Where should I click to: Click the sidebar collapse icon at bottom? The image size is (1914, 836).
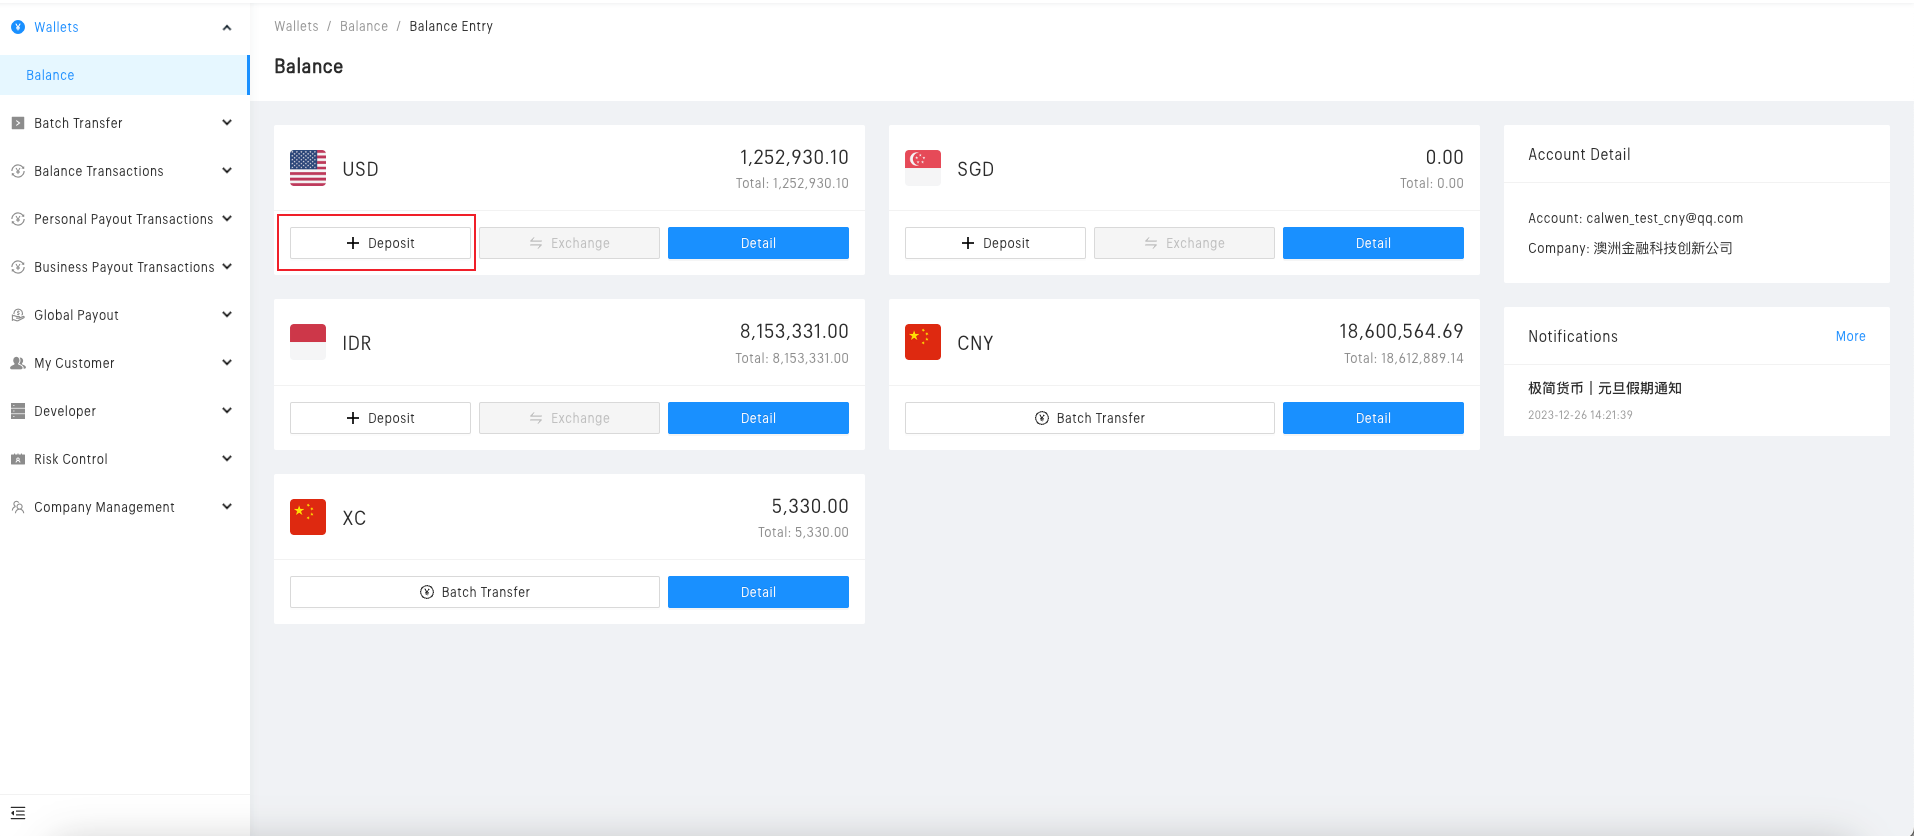coord(18,813)
